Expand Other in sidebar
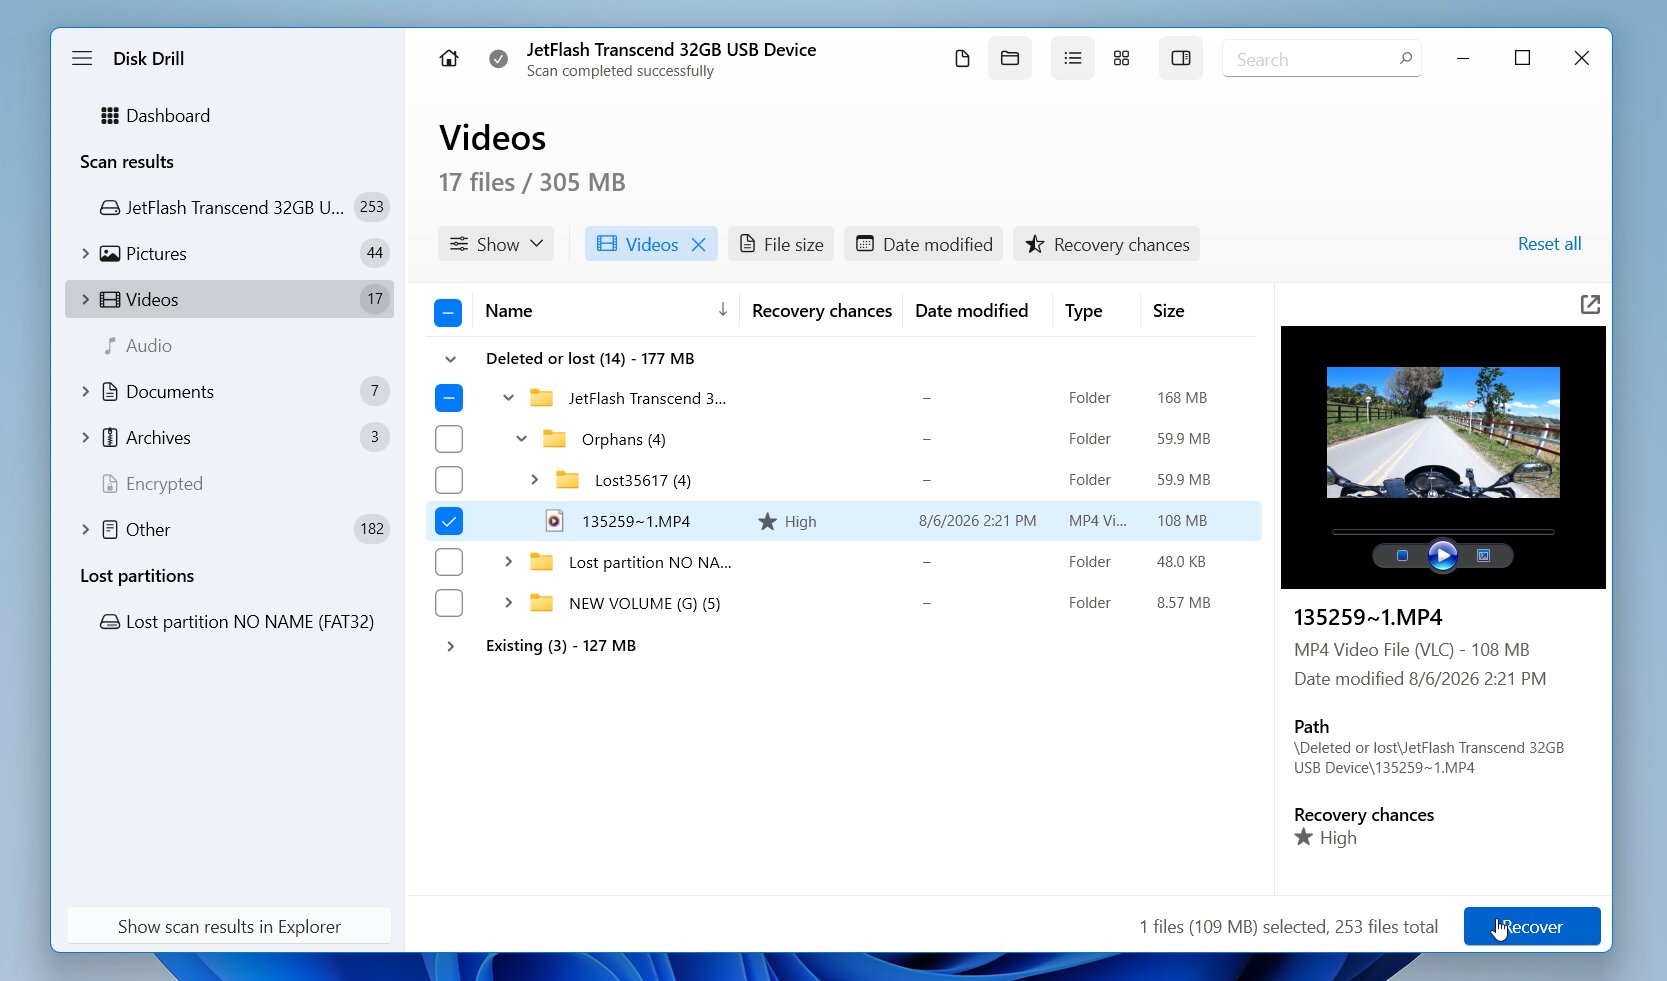 click(85, 529)
